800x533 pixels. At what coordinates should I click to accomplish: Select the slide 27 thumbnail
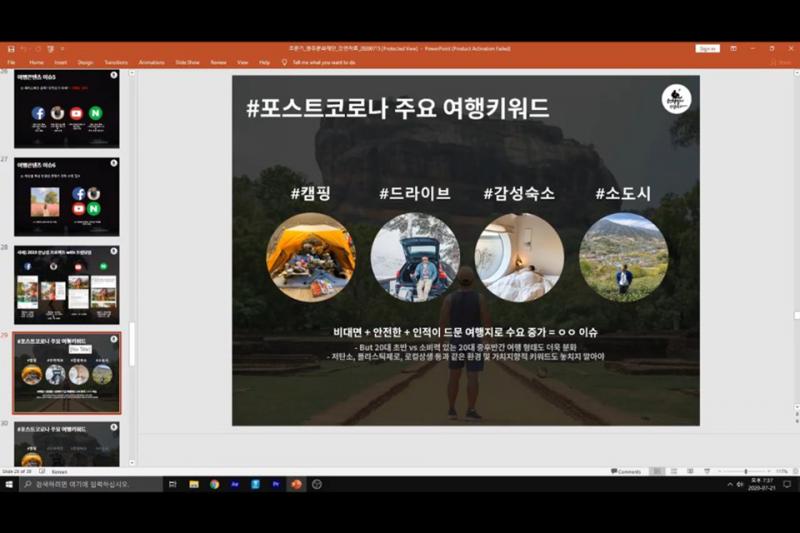click(x=67, y=196)
